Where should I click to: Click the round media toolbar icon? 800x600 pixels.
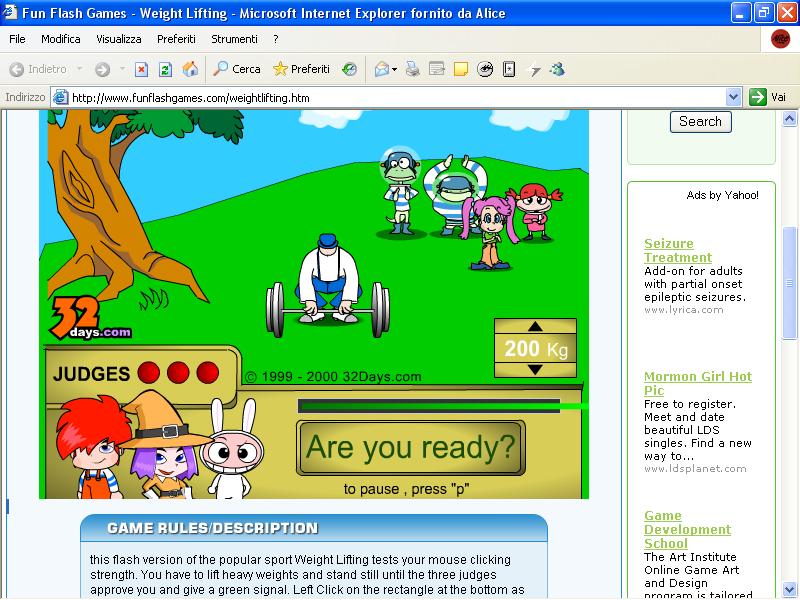click(485, 69)
